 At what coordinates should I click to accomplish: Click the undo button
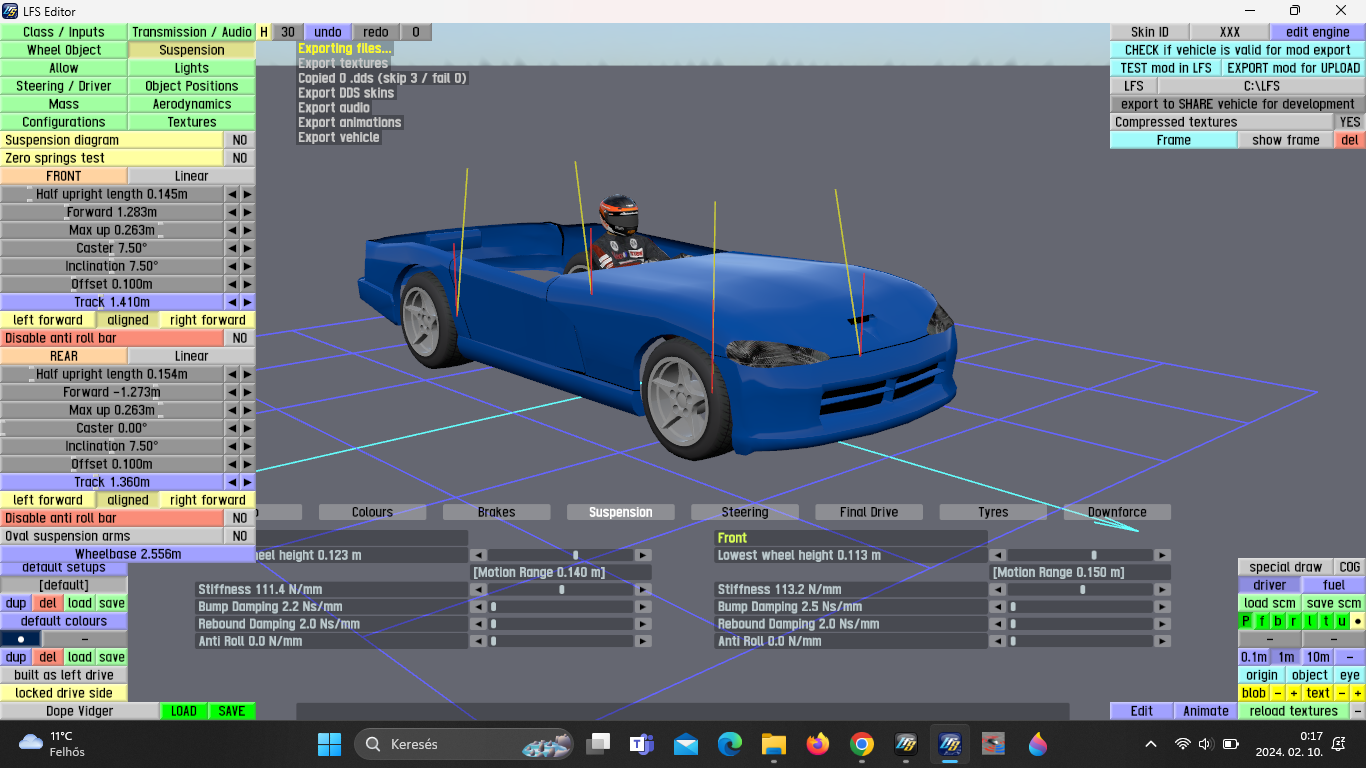tap(328, 32)
